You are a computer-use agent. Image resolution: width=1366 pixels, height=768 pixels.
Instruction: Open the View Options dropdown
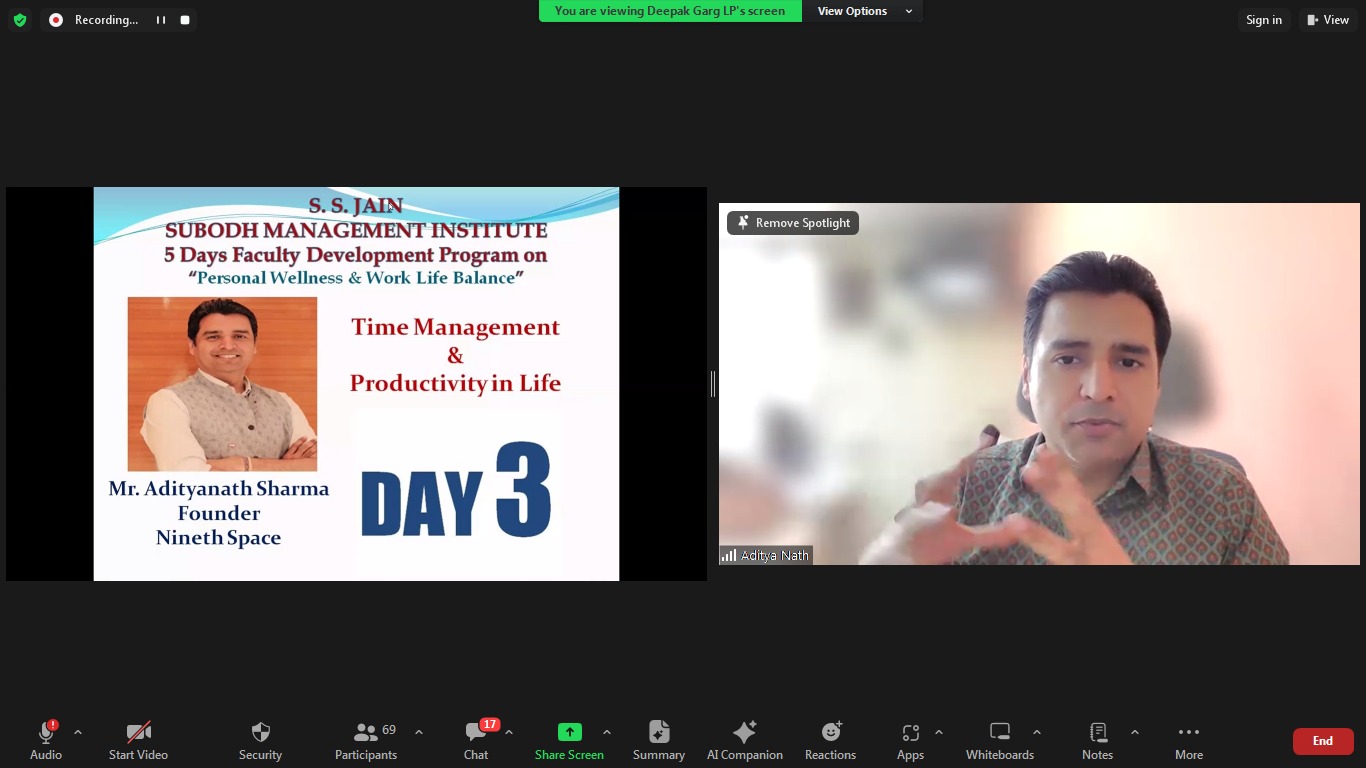tap(864, 11)
